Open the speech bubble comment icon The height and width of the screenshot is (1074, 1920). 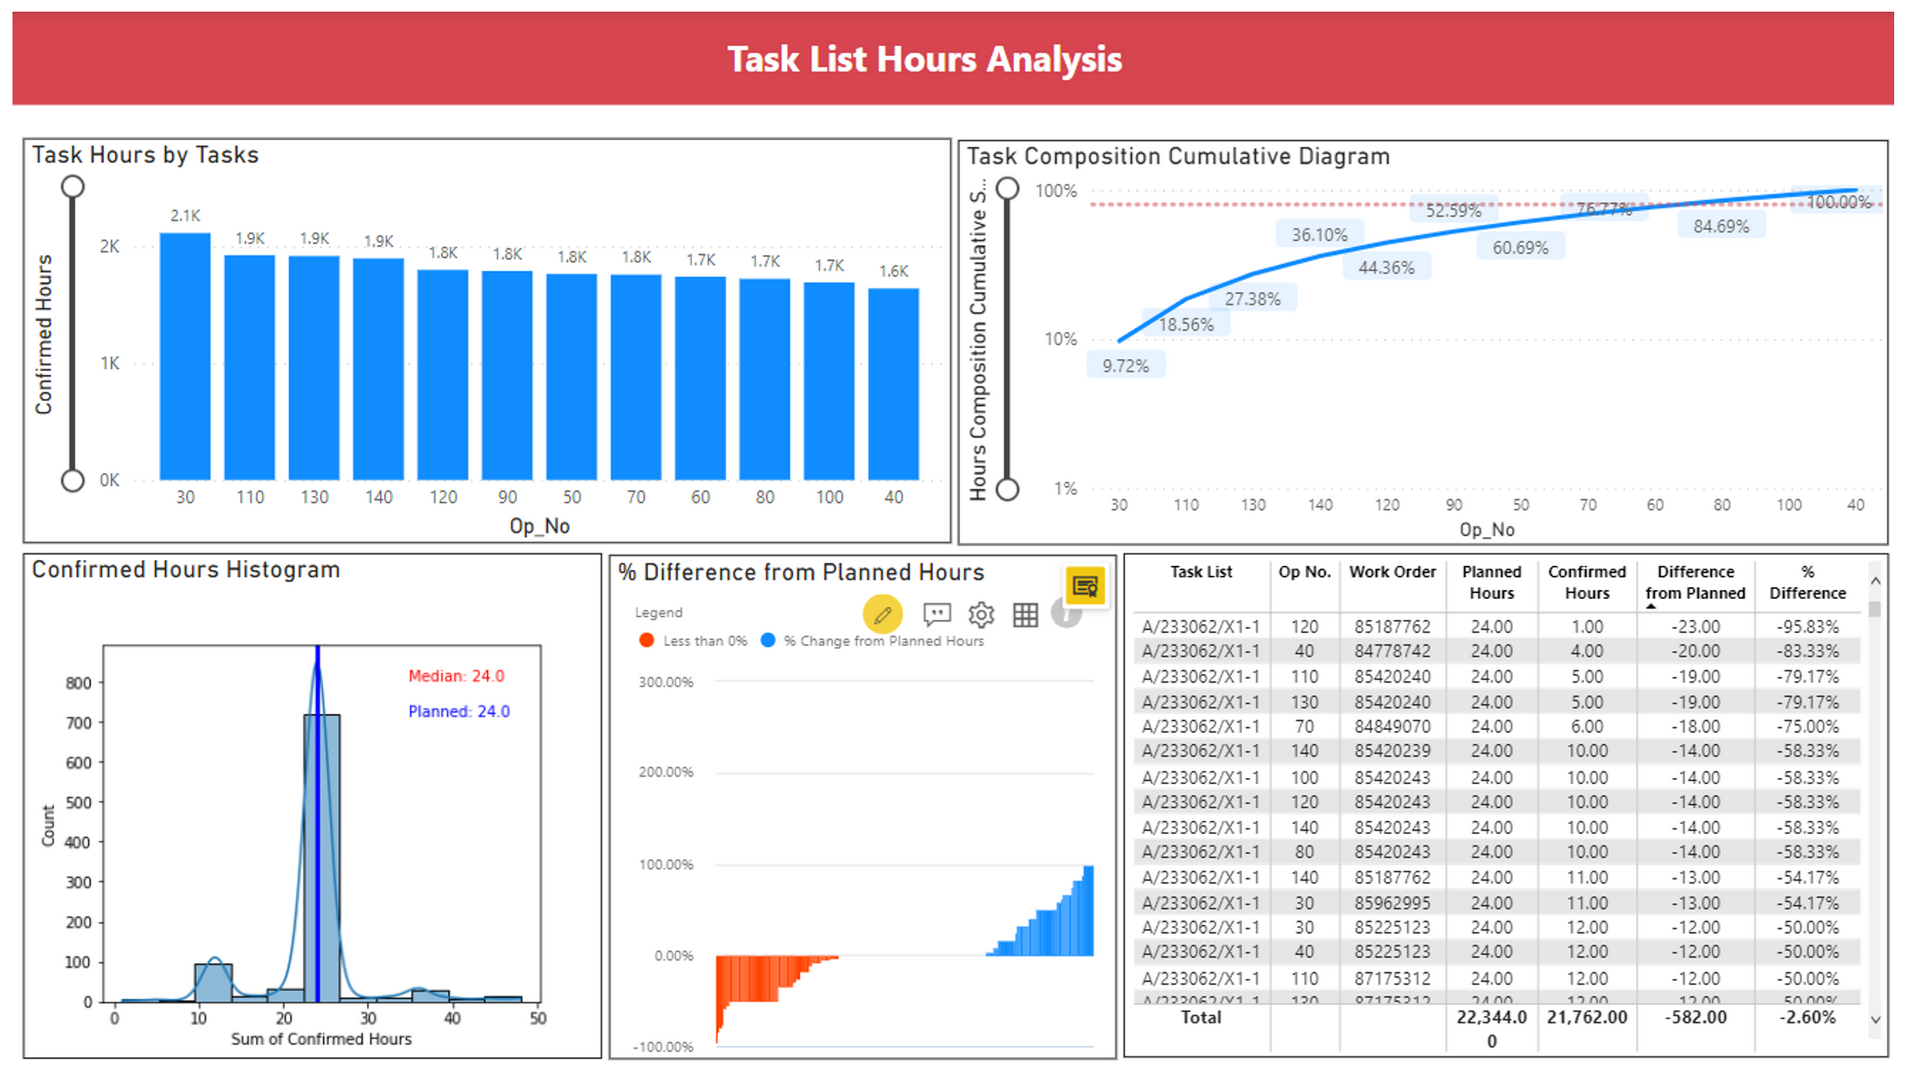(x=936, y=614)
